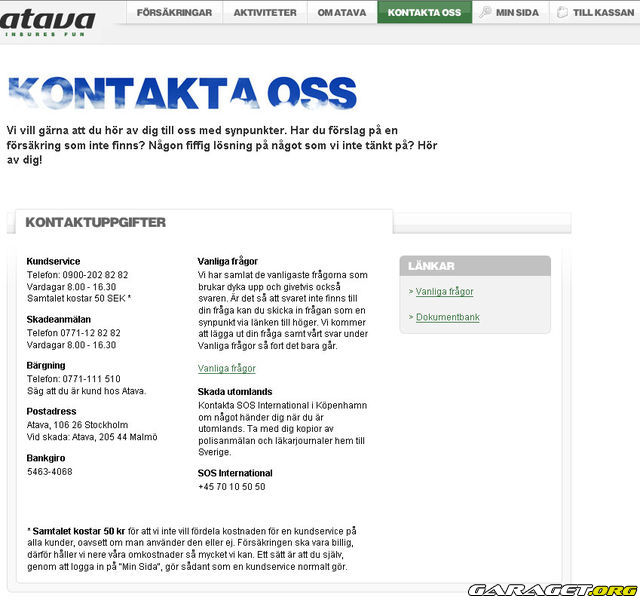The image size is (640, 600).
Task: Click the SOS International number +45 70 10 50 50
Action: tap(232, 487)
